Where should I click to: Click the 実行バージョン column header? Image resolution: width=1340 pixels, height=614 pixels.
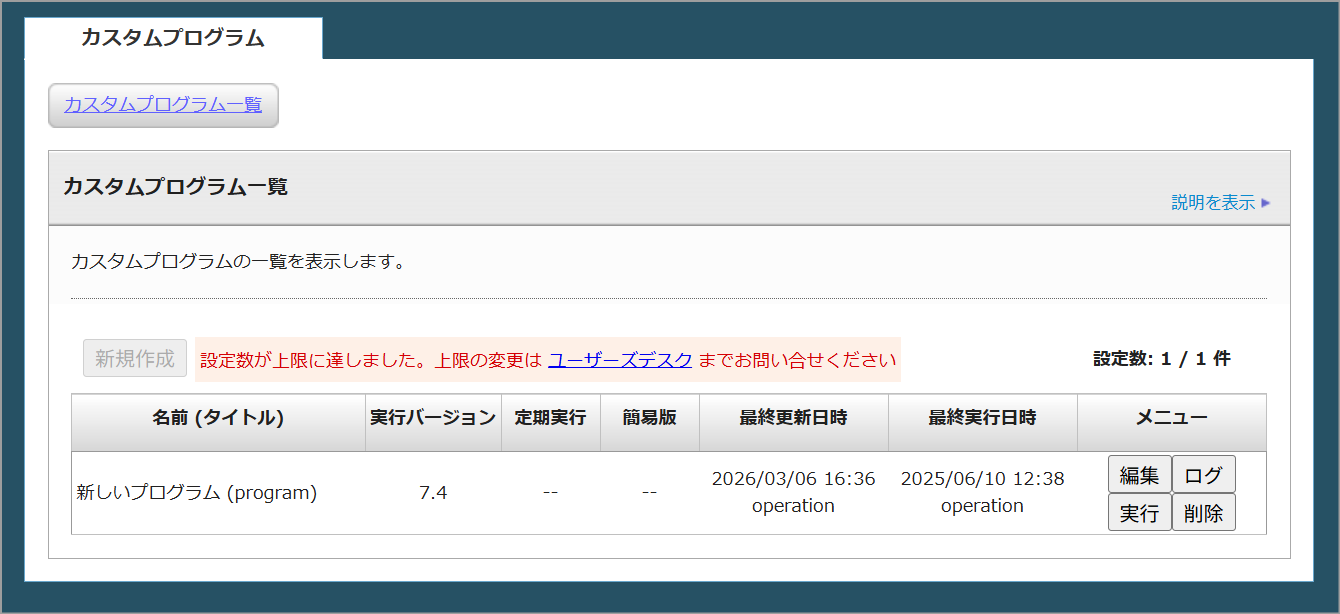pos(433,418)
